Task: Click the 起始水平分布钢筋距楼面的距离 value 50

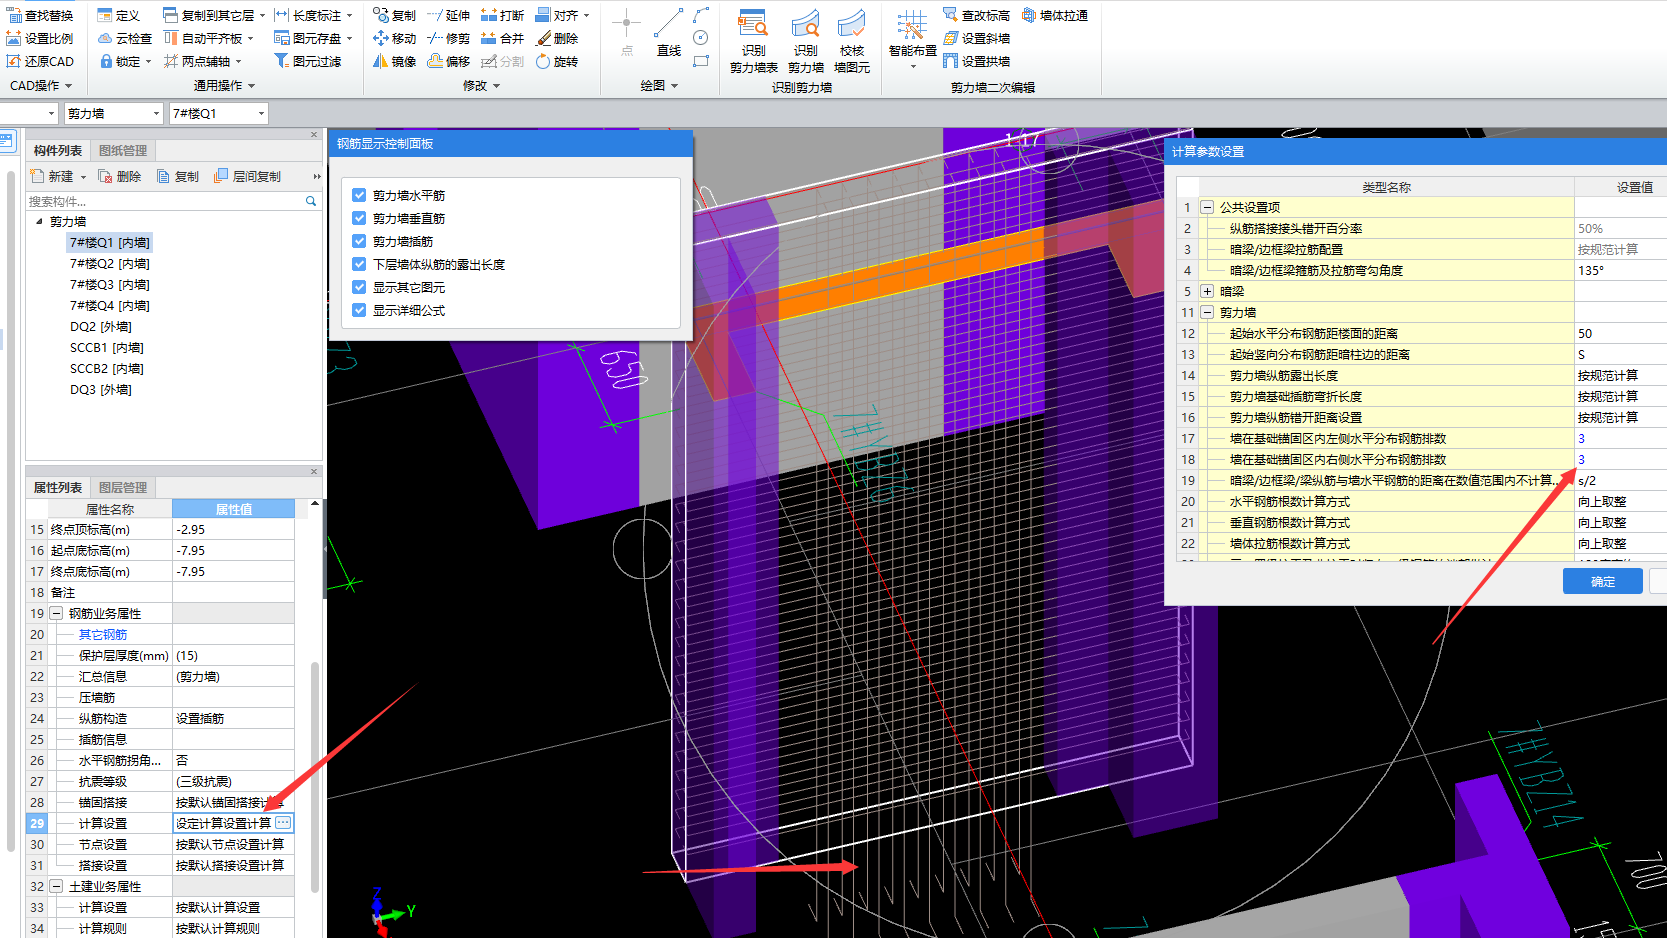Action: point(1619,333)
